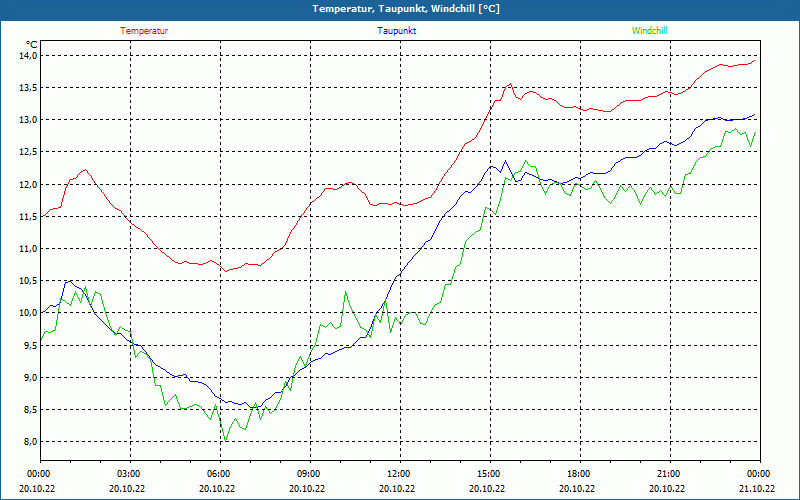Click the 12:00 time label
Screen dimensions: 800x500
[399, 474]
